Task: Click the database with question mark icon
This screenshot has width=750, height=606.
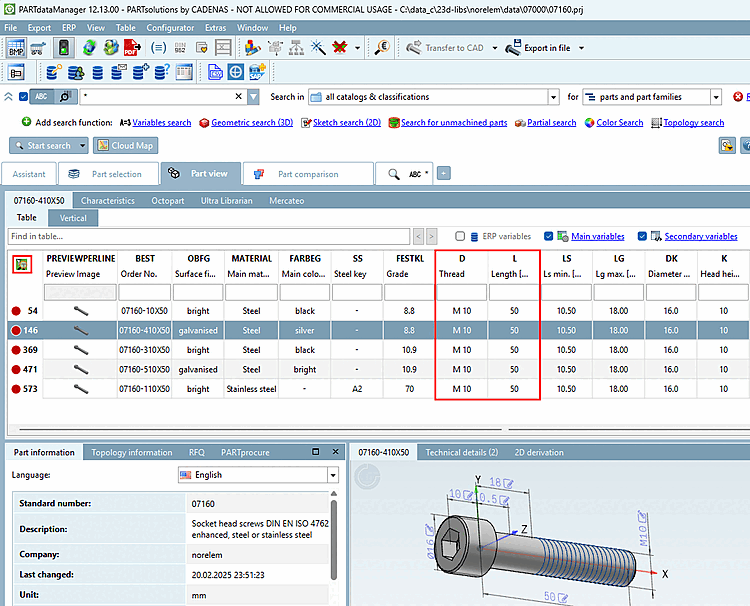Action: coord(162,72)
